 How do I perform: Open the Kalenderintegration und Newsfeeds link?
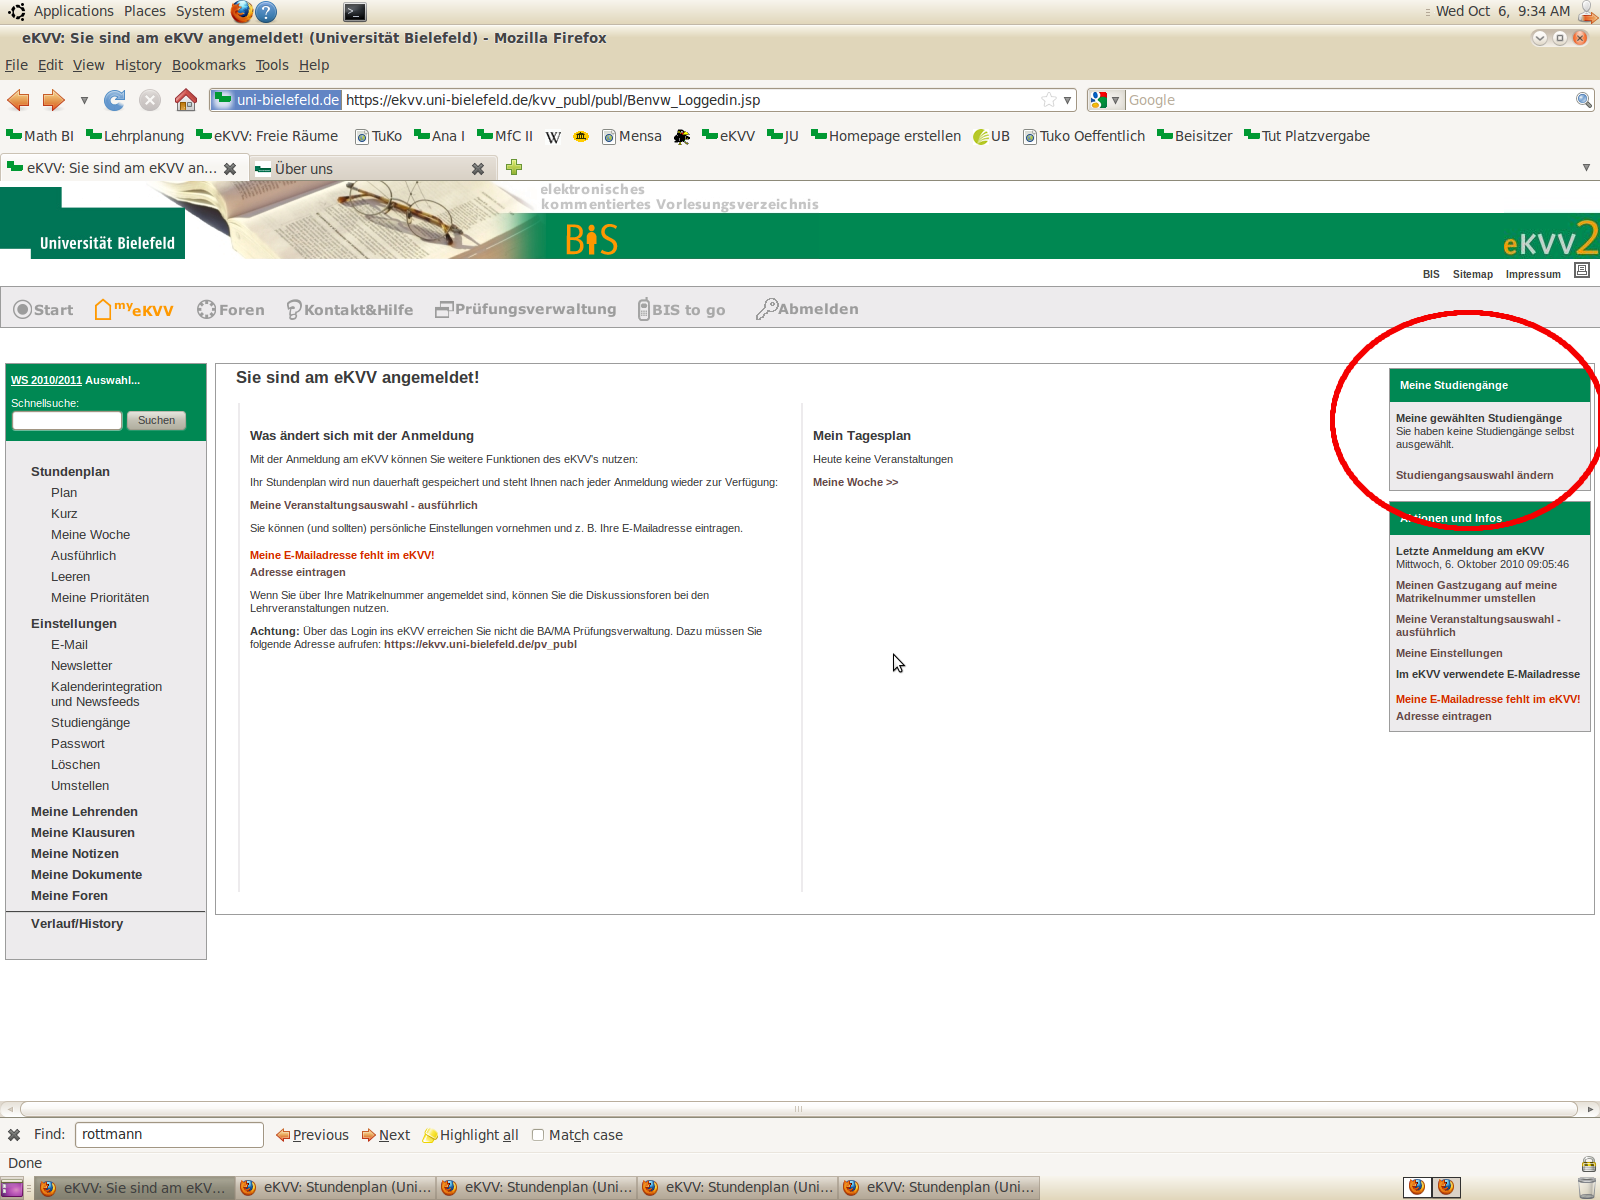tap(106, 694)
